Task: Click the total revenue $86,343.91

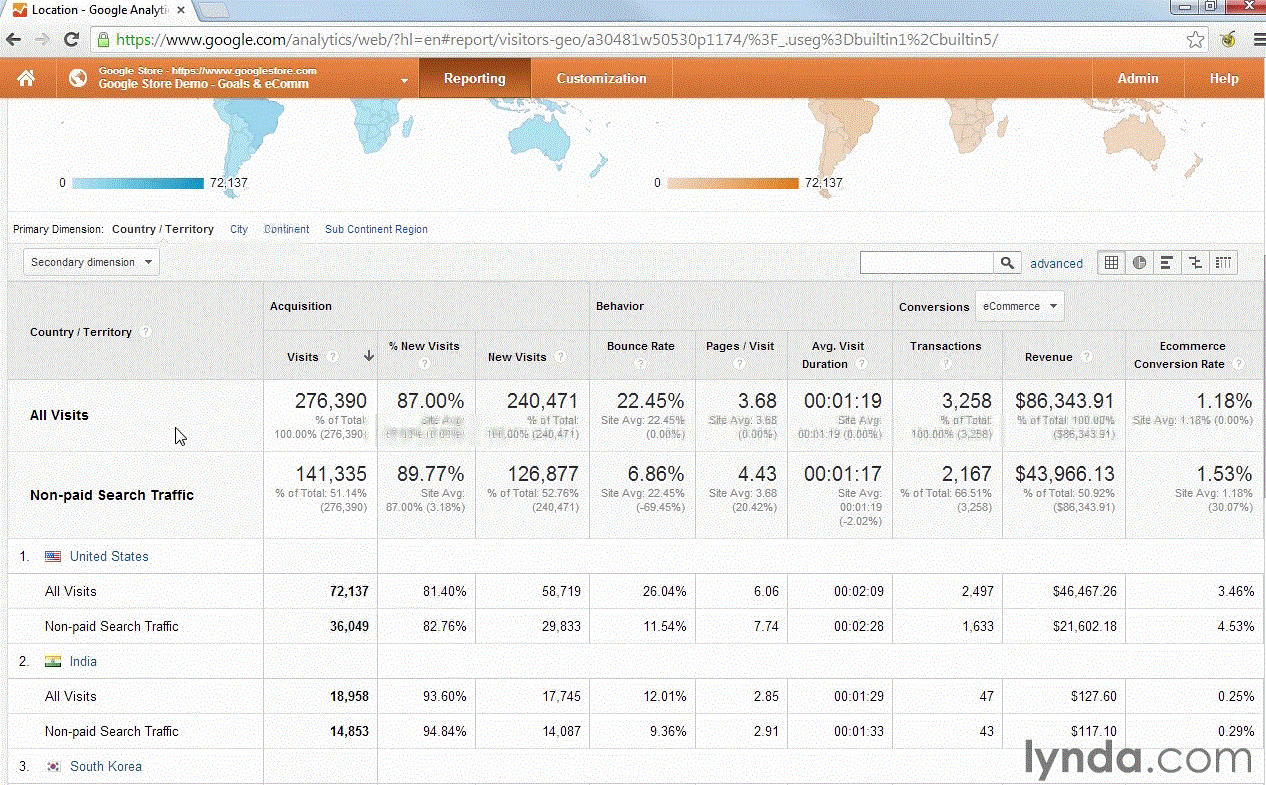Action: coord(1065,401)
